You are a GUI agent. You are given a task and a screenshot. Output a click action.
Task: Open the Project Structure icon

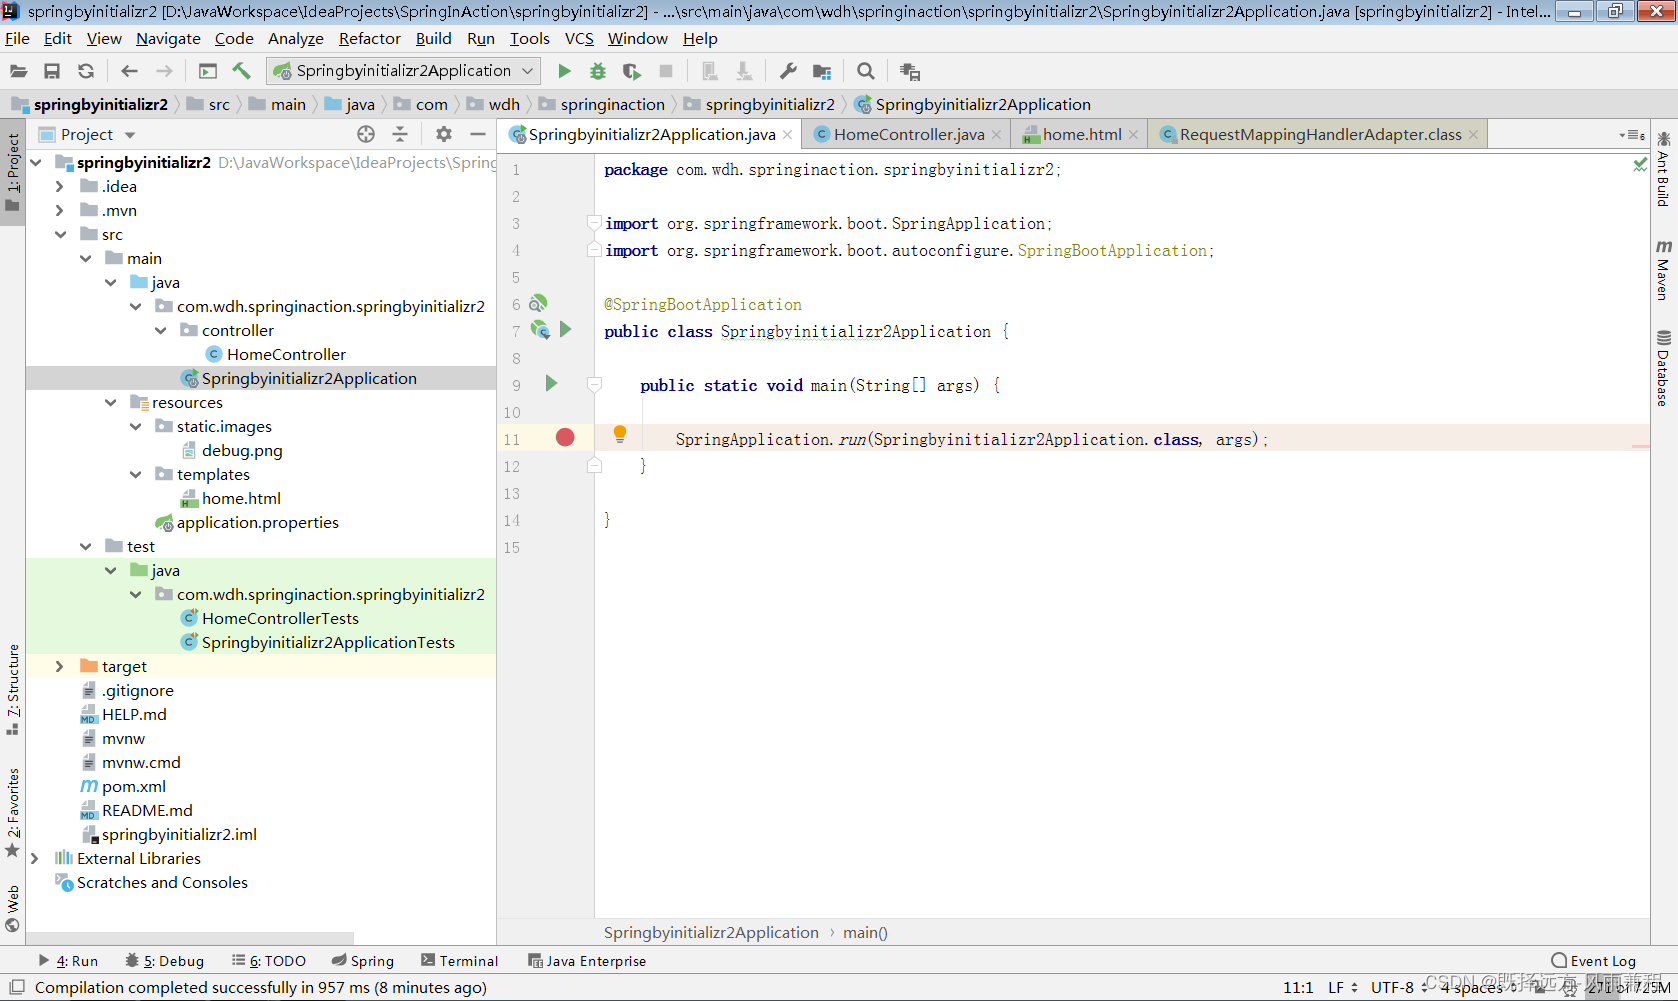coord(822,71)
